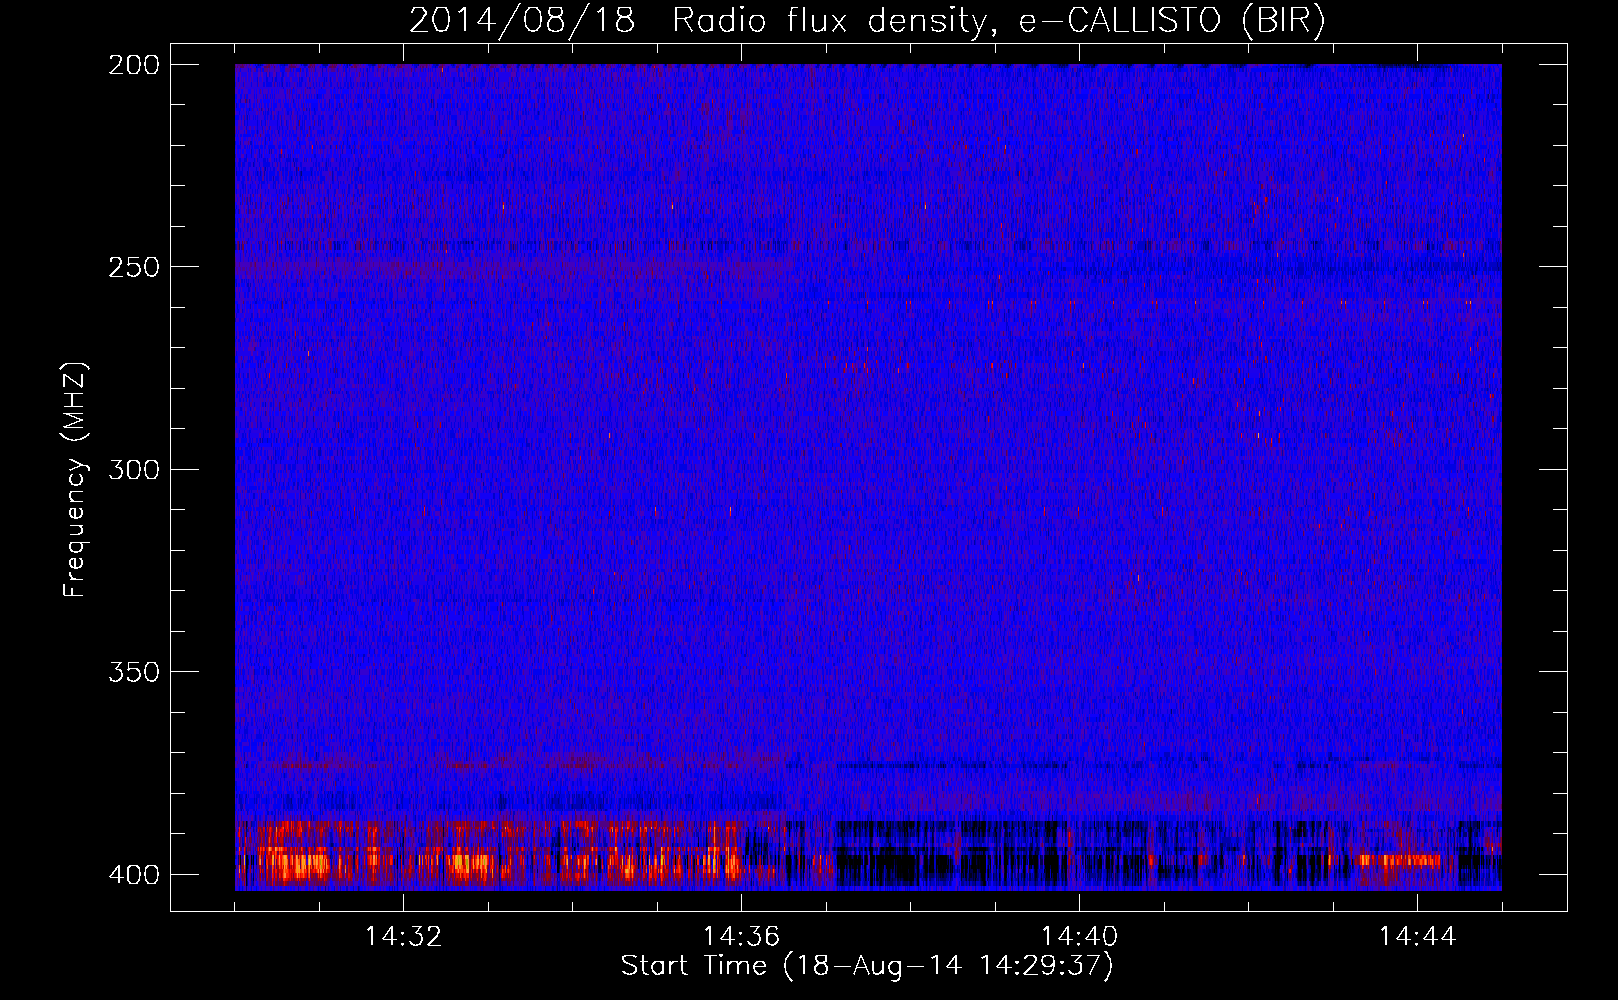Click the 'Start Time (18-Aug-14 14:29:37)' label
The image size is (1618, 1000).
867,966
